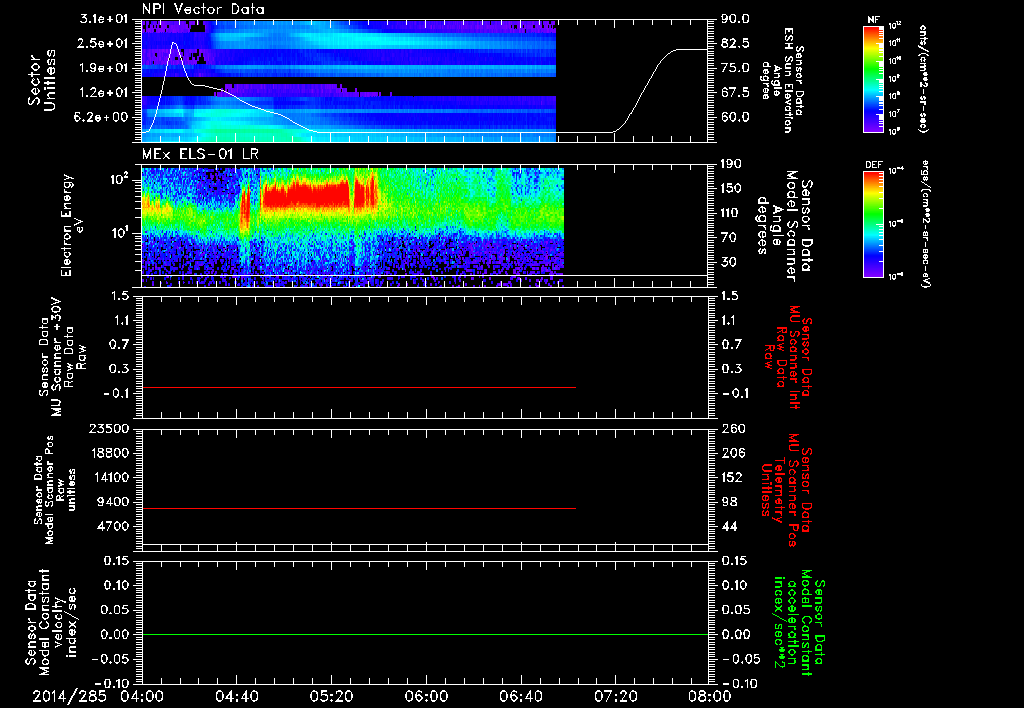
Task: Click the "98" telemetry tick value
Action: click(729, 502)
